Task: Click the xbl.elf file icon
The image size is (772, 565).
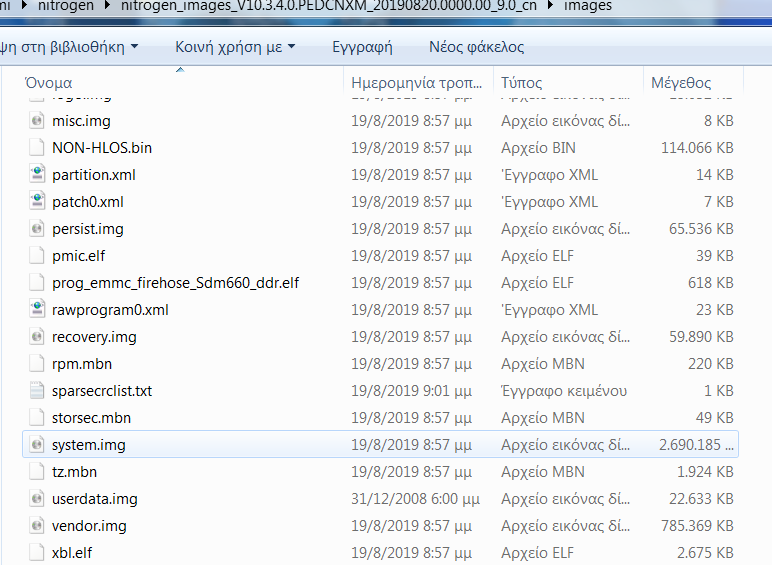Action: coord(37,553)
